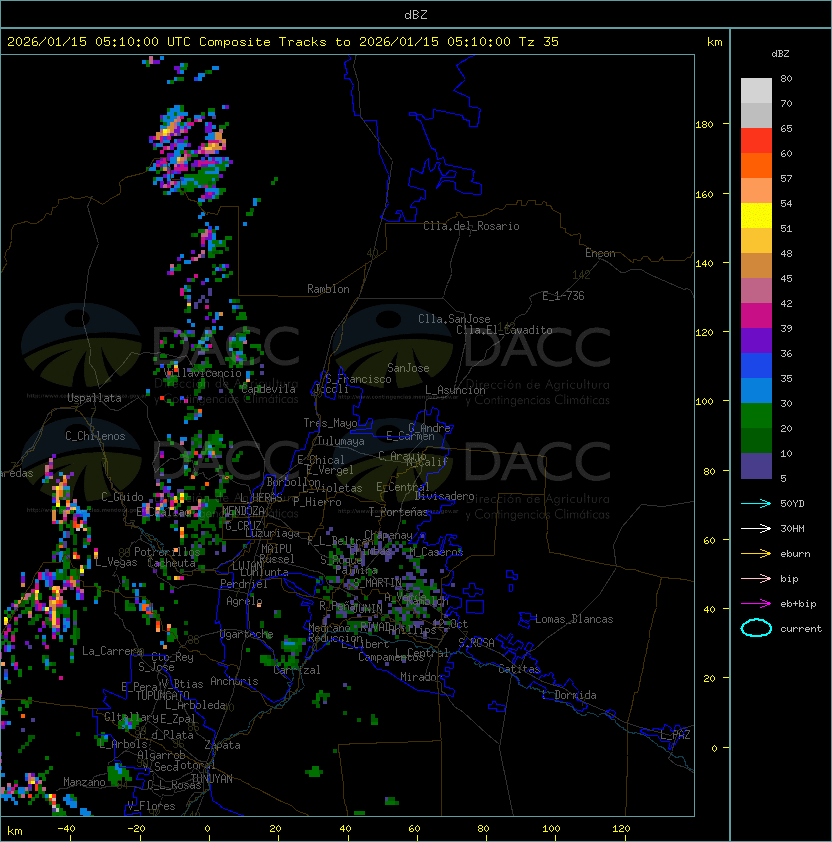The height and width of the screenshot is (842, 832).
Task: Click the 30HM white arrow legend icon
Action: [x=756, y=529]
